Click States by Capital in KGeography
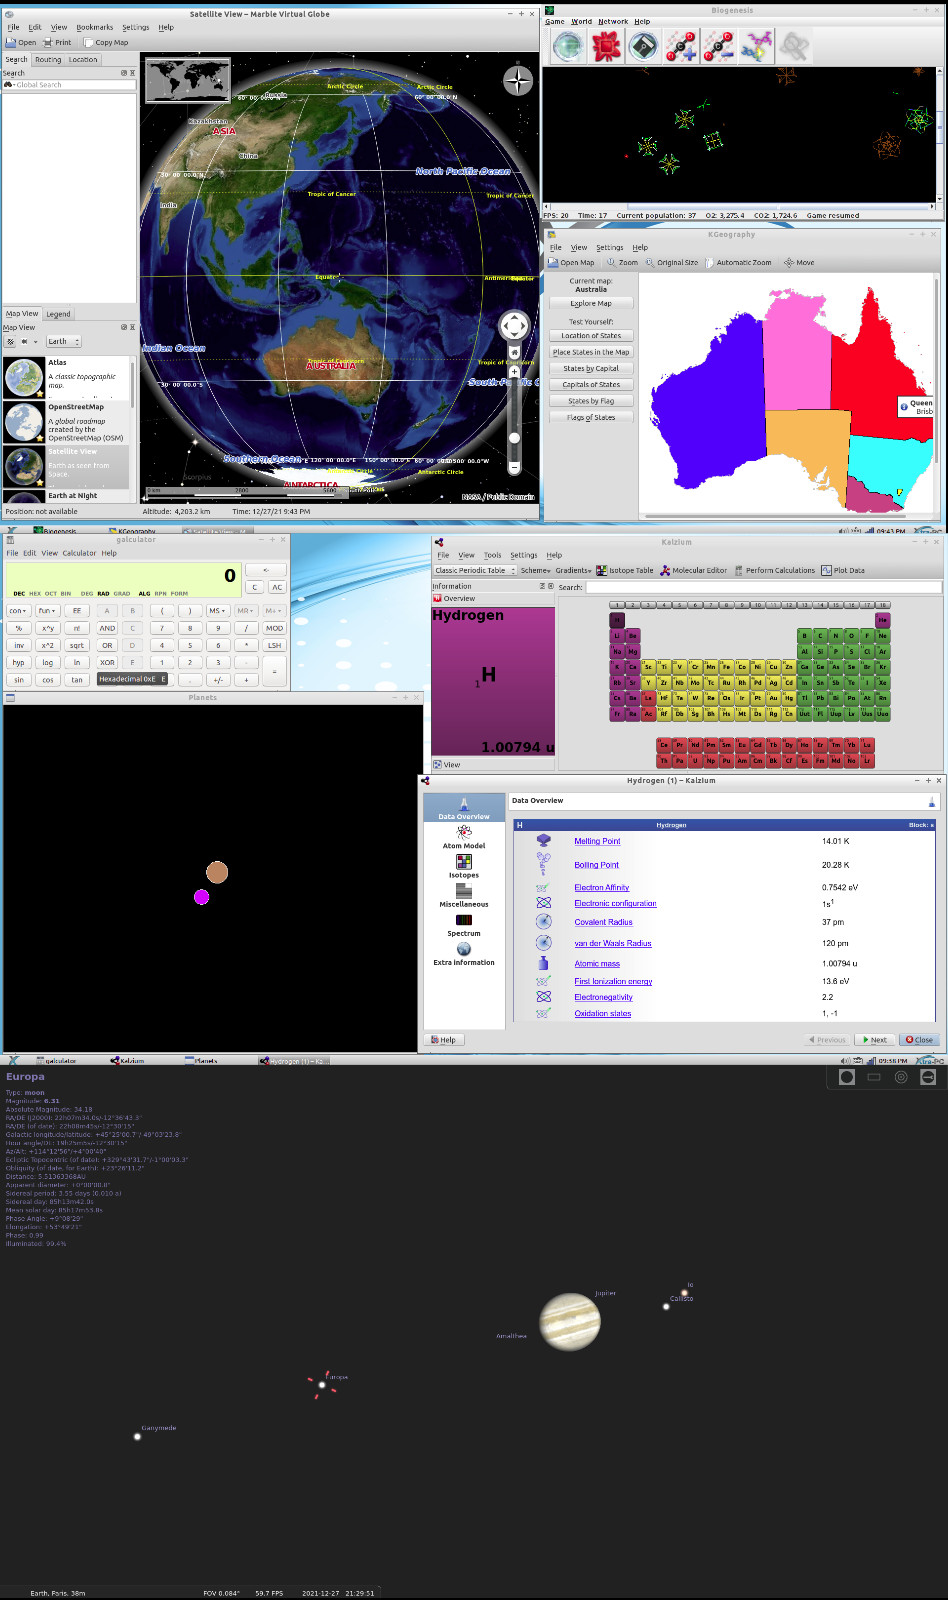 coord(591,368)
